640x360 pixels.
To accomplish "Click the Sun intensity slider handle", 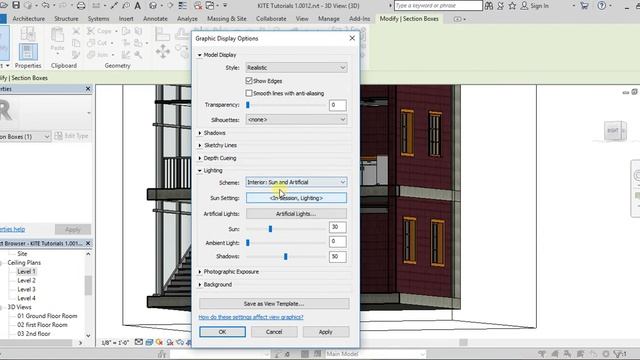I will tap(270, 229).
